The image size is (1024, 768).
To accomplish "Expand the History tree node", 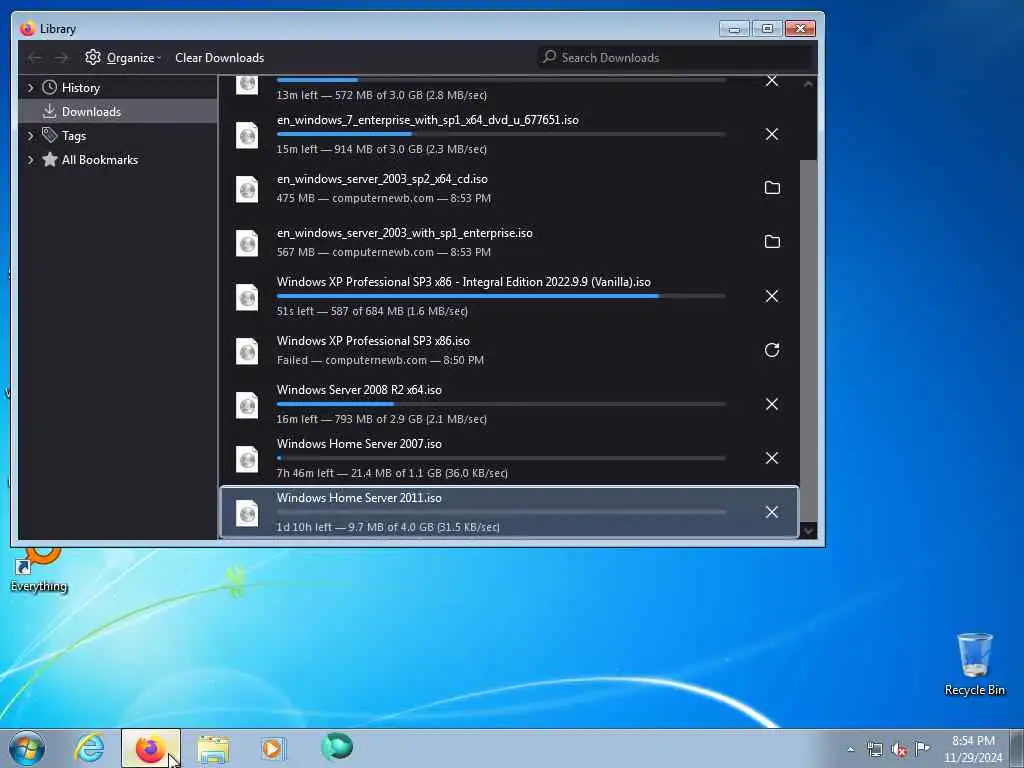I will click(x=30, y=88).
